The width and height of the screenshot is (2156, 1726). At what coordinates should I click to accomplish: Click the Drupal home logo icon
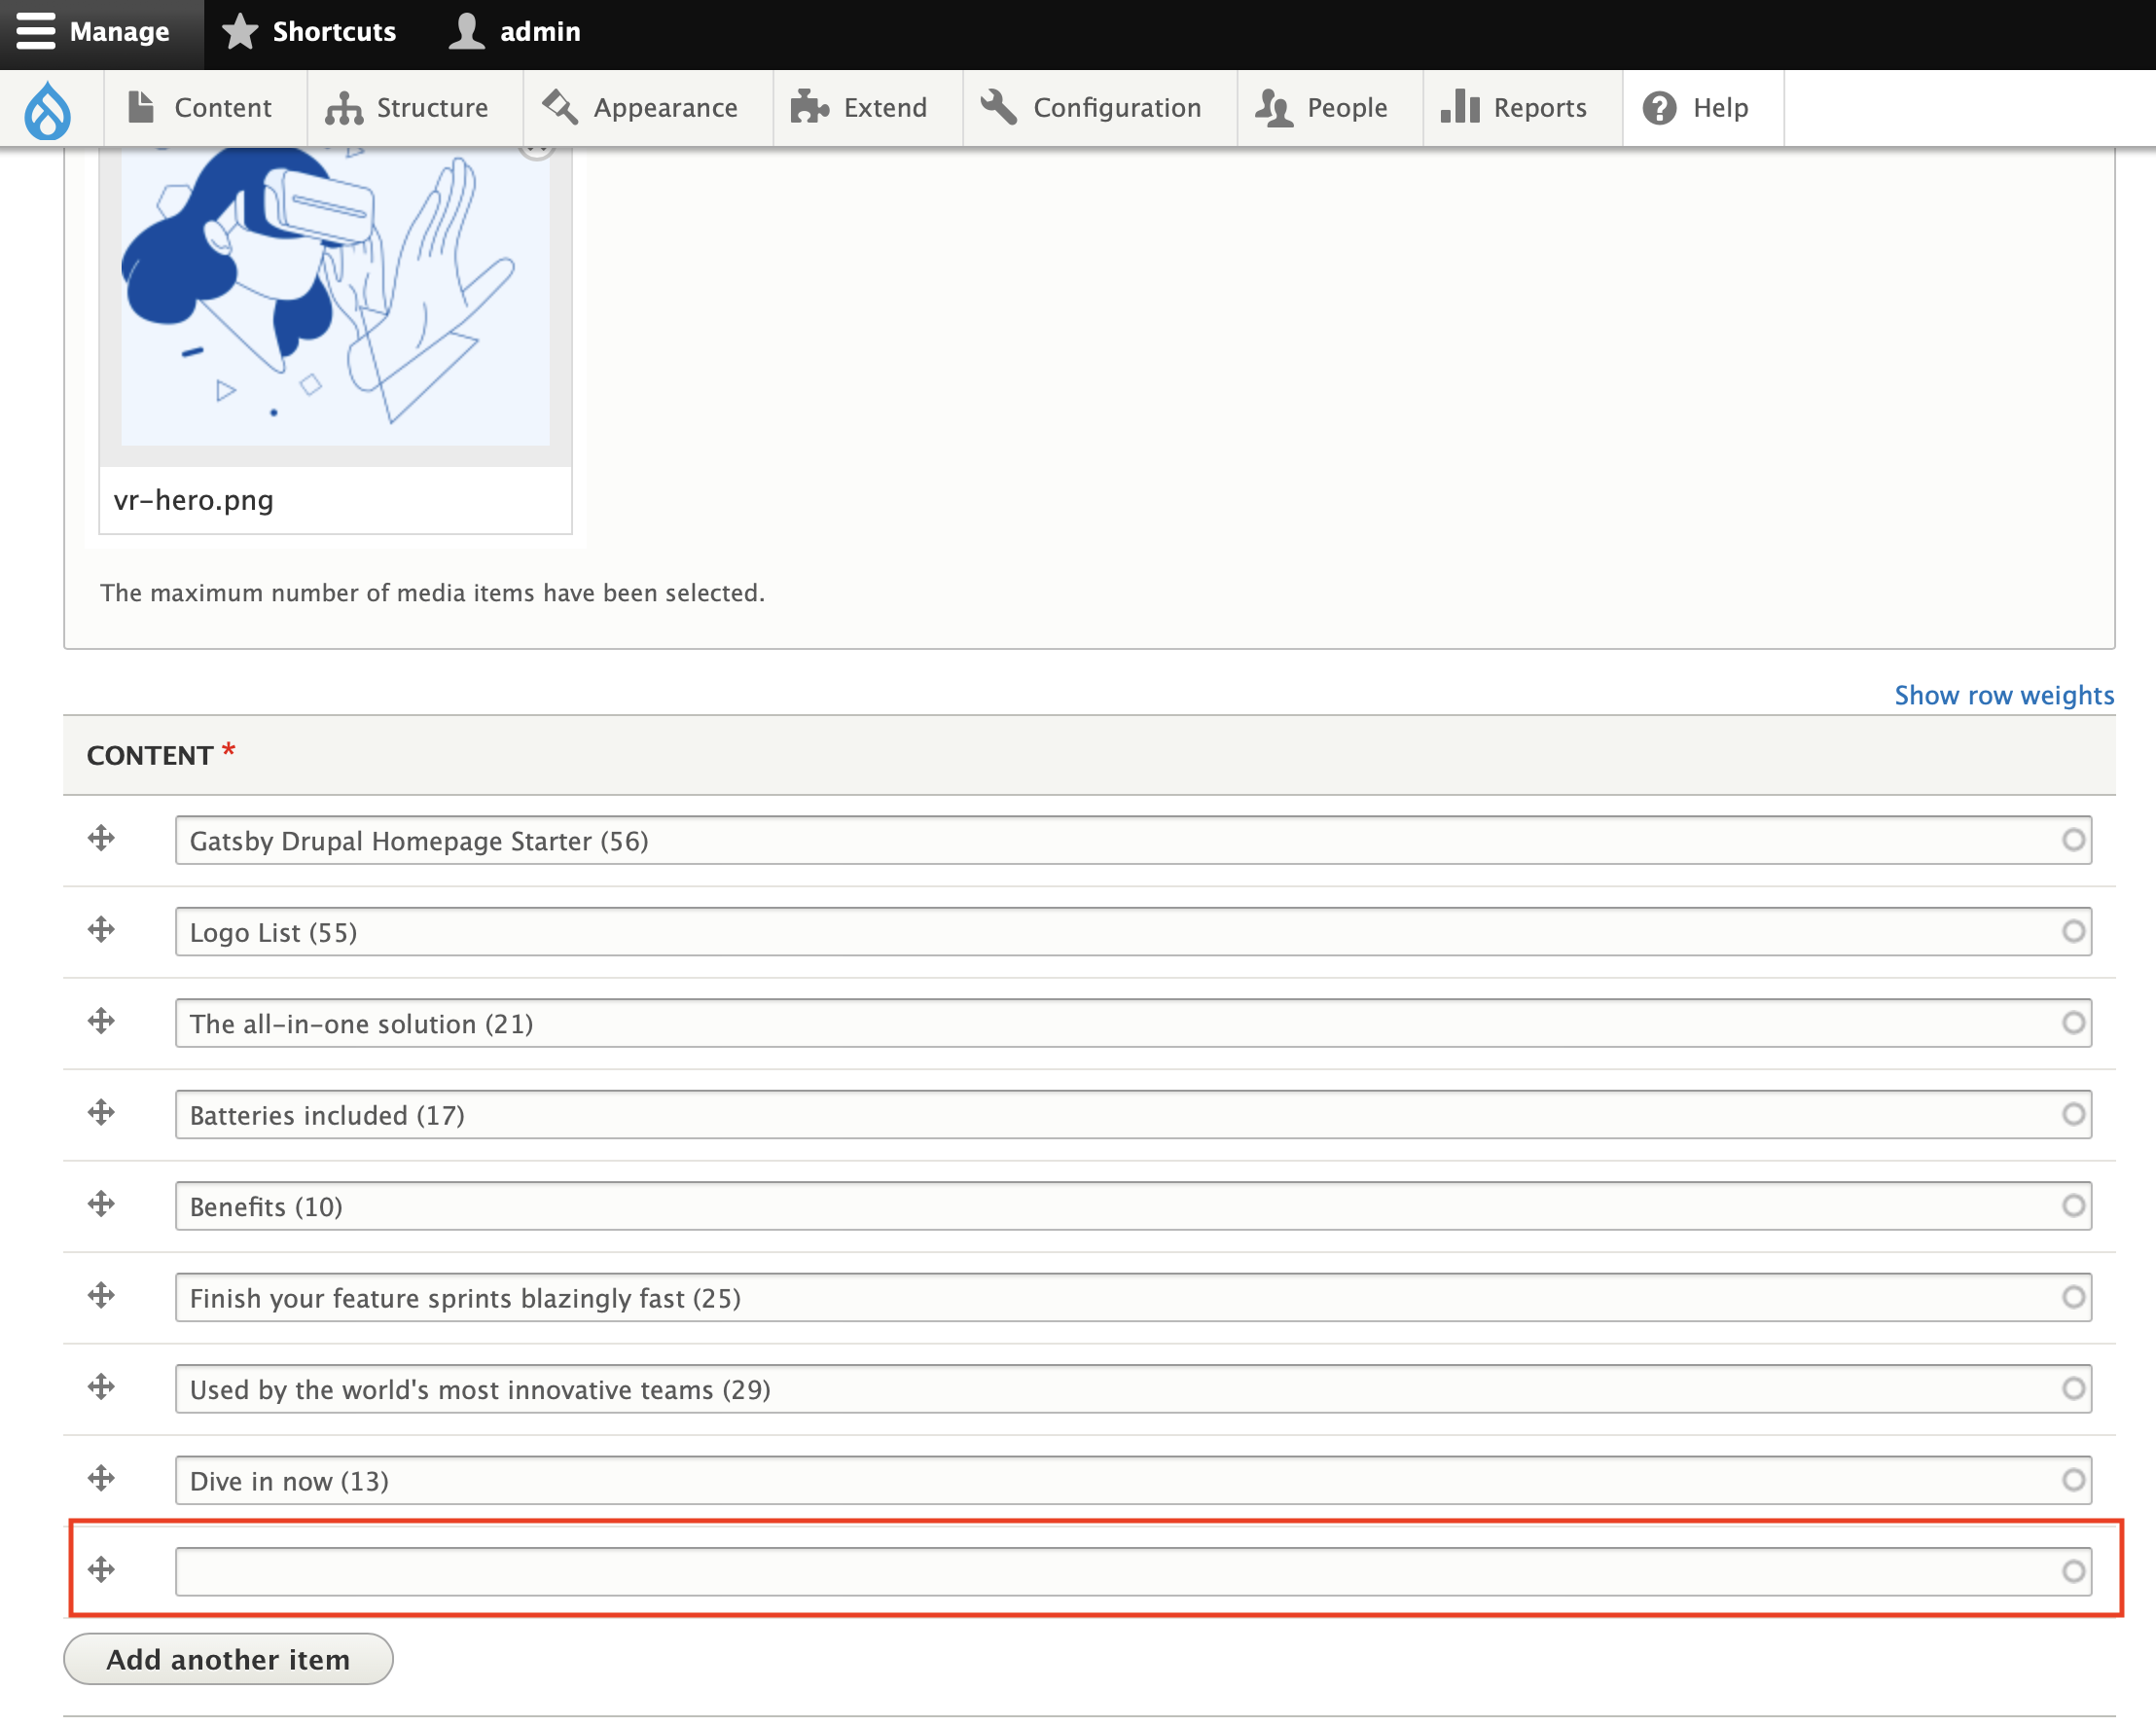pyautogui.click(x=47, y=108)
